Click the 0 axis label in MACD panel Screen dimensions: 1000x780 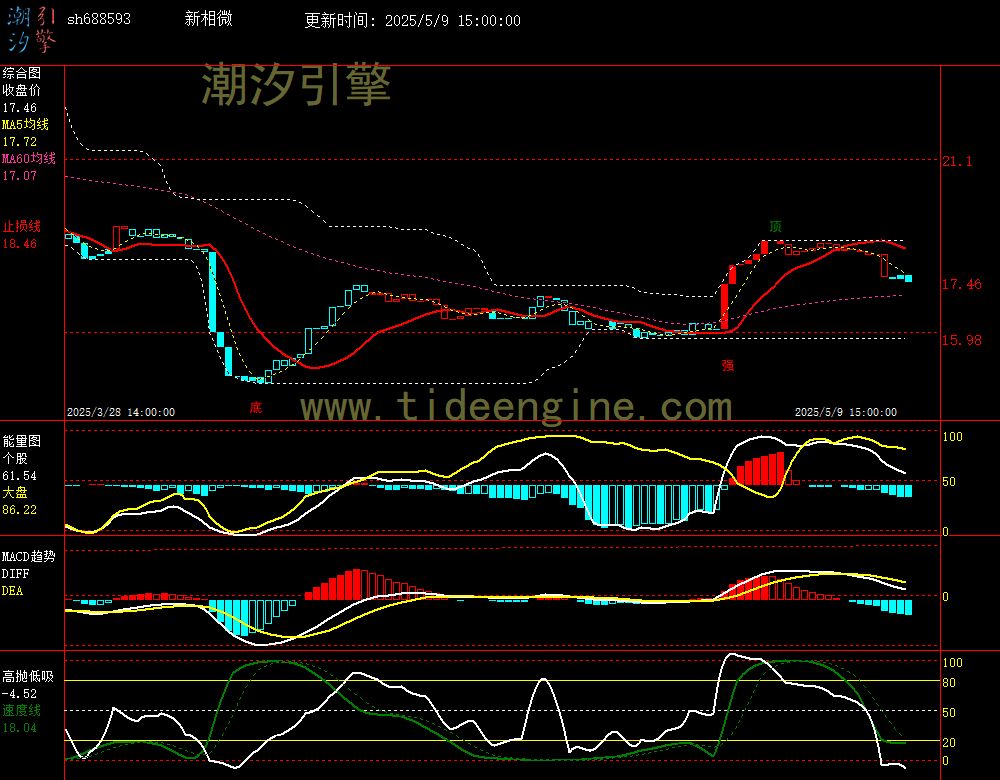tap(946, 596)
